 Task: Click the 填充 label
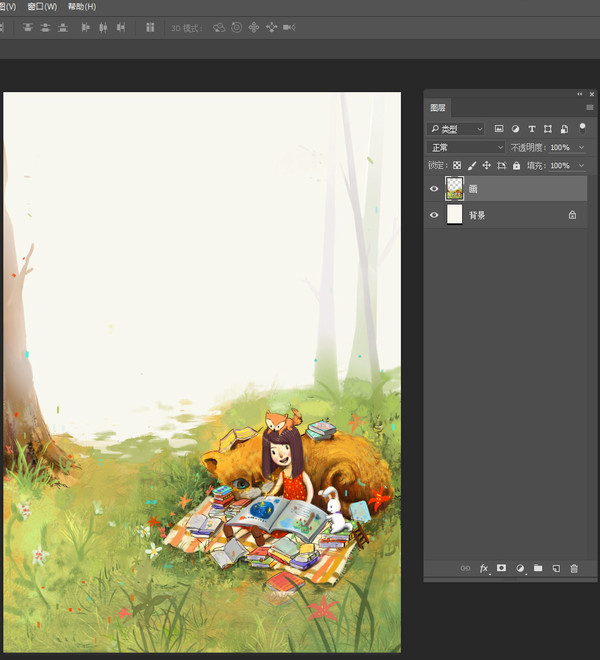(x=536, y=165)
